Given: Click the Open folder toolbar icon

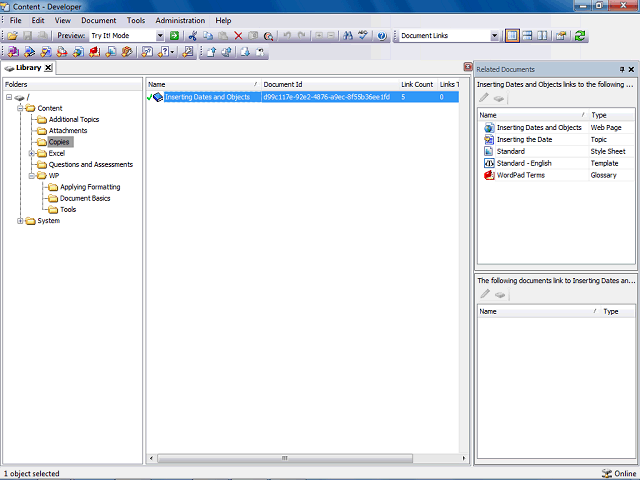Looking at the screenshot, I should pos(13,36).
